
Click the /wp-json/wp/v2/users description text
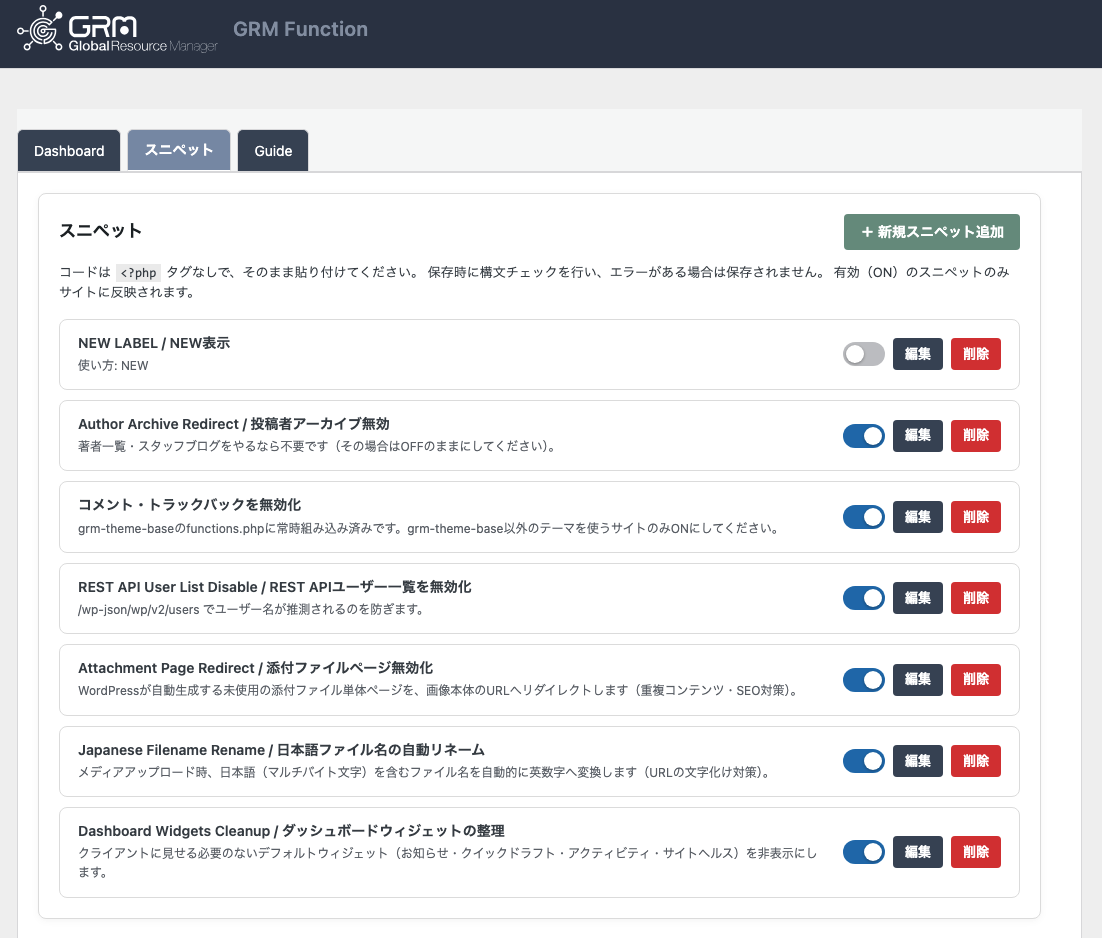(x=252, y=609)
